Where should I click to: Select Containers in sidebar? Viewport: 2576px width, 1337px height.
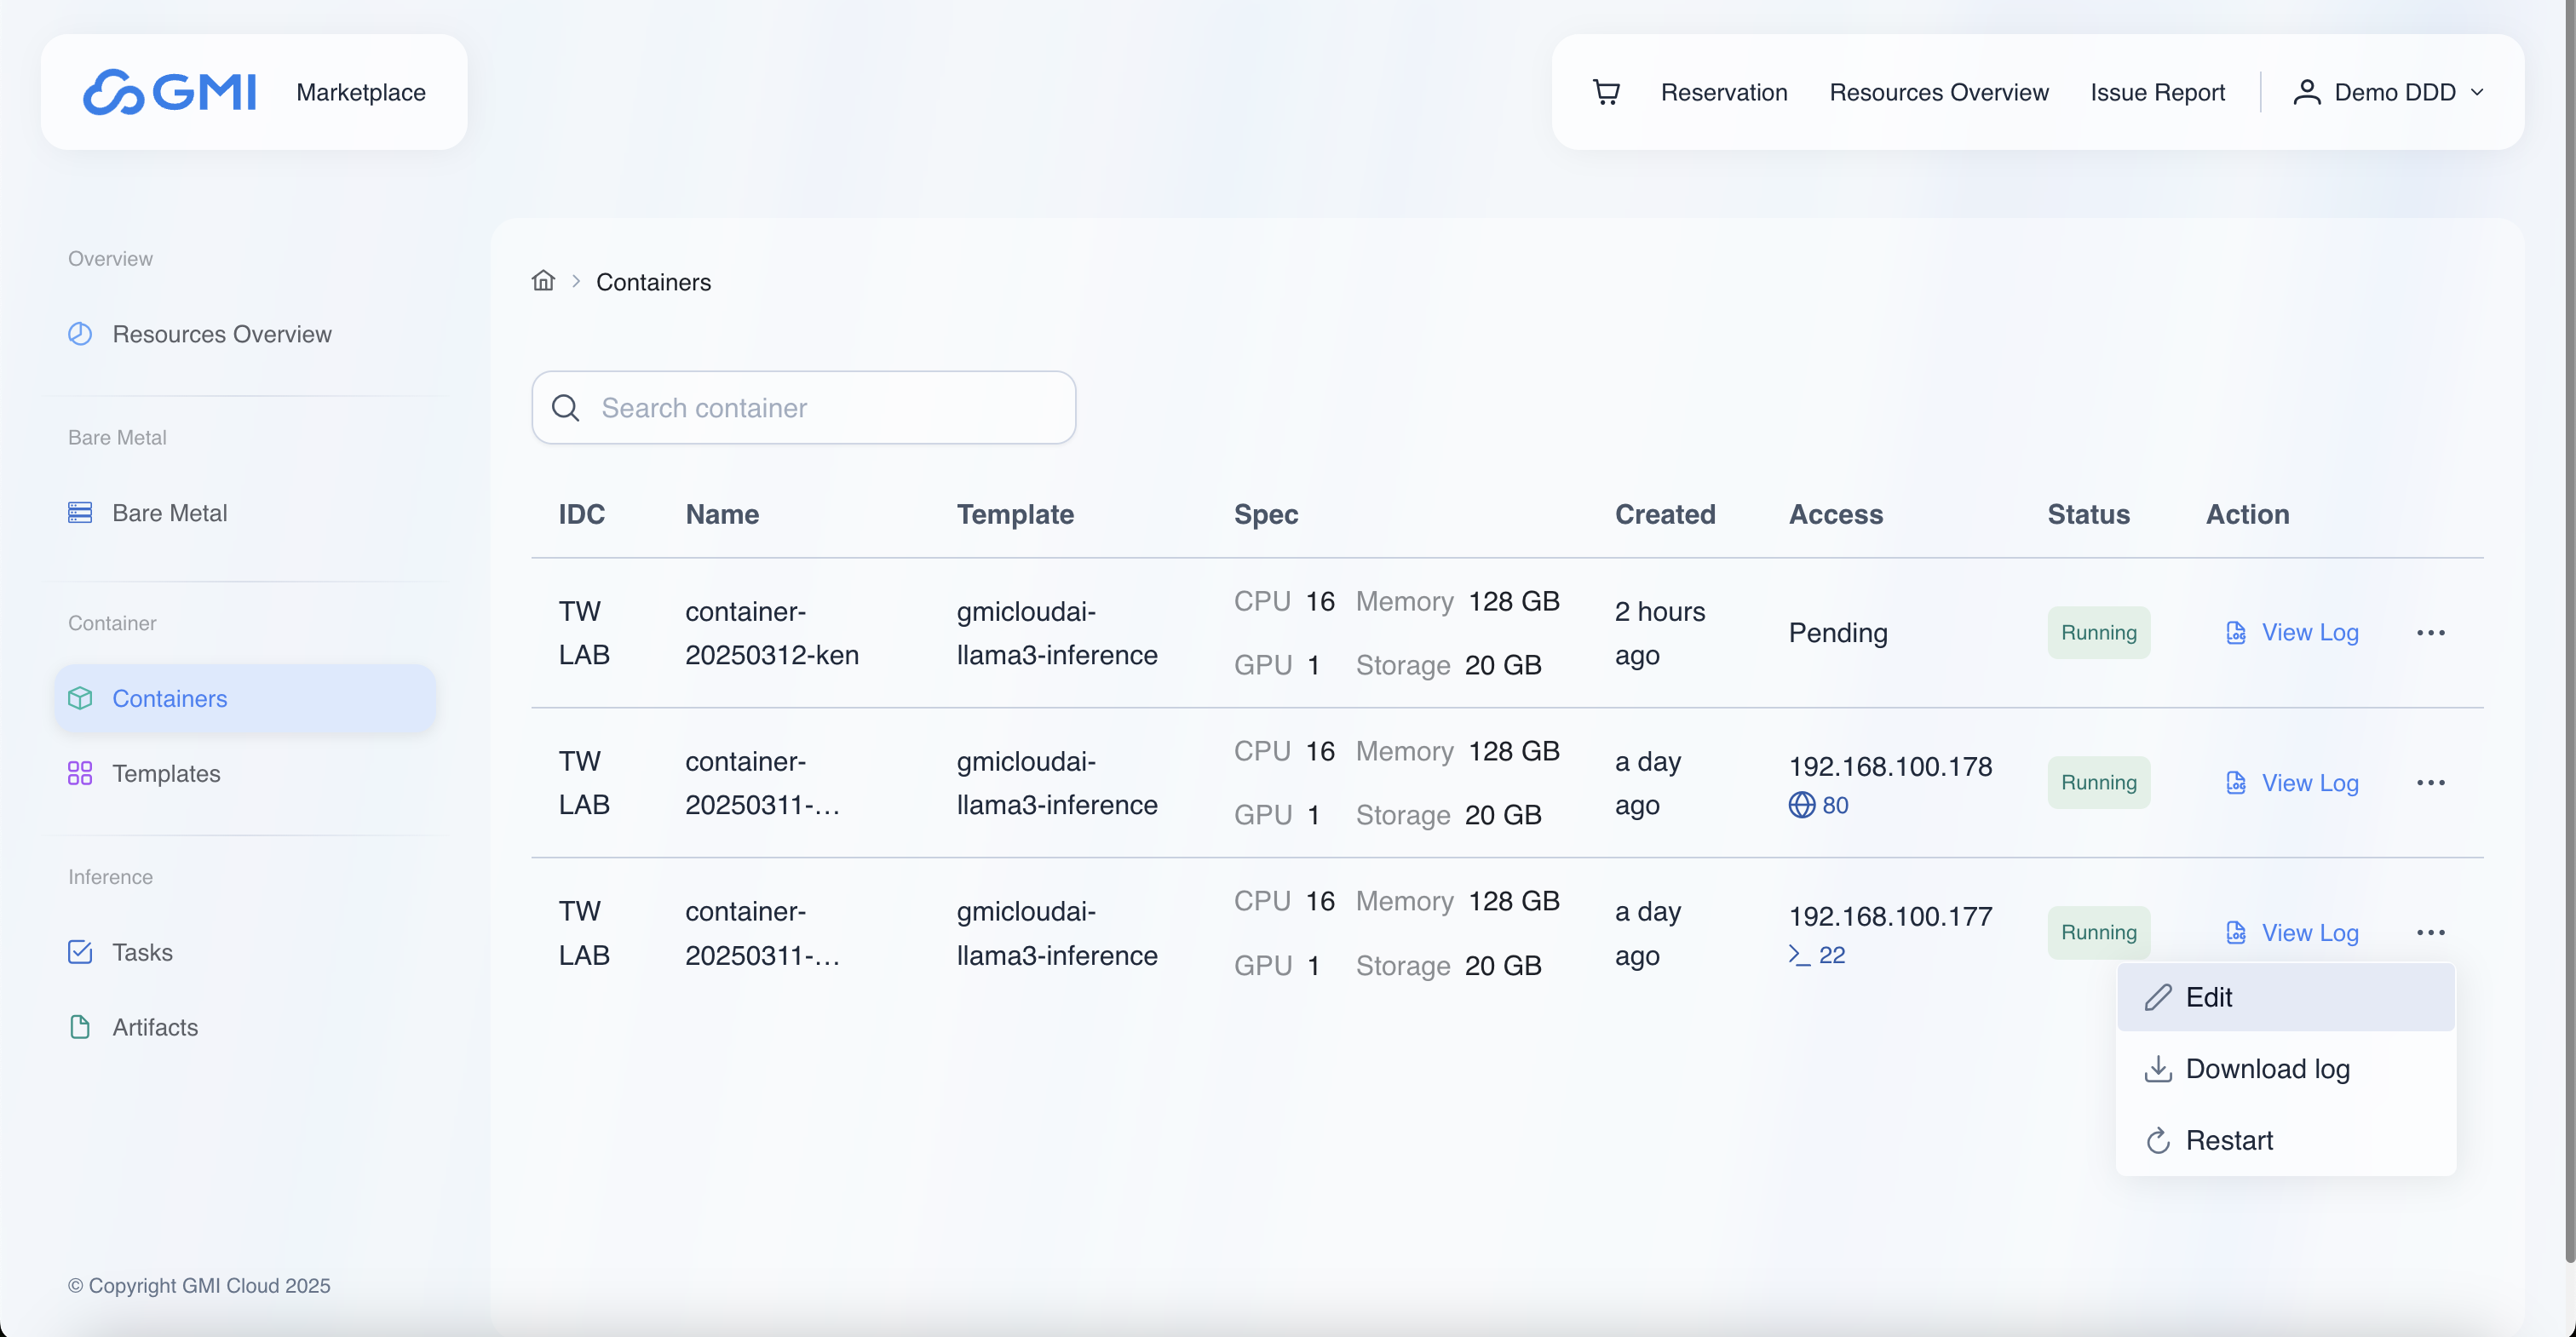coord(245,697)
